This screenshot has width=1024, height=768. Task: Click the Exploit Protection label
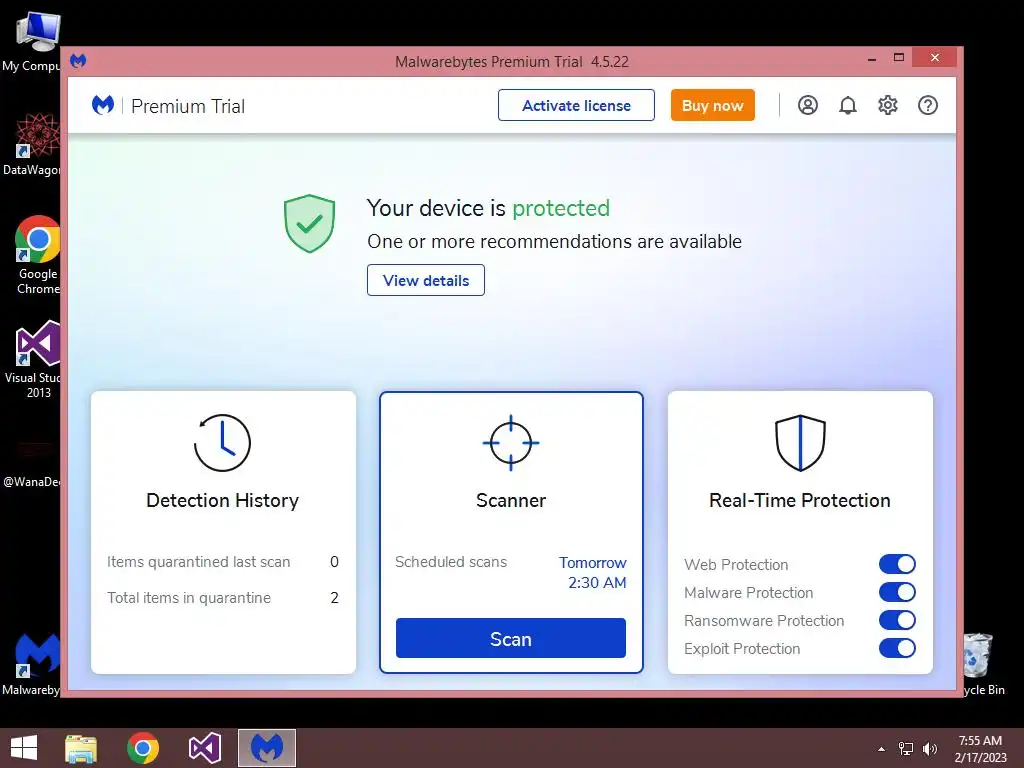point(742,648)
